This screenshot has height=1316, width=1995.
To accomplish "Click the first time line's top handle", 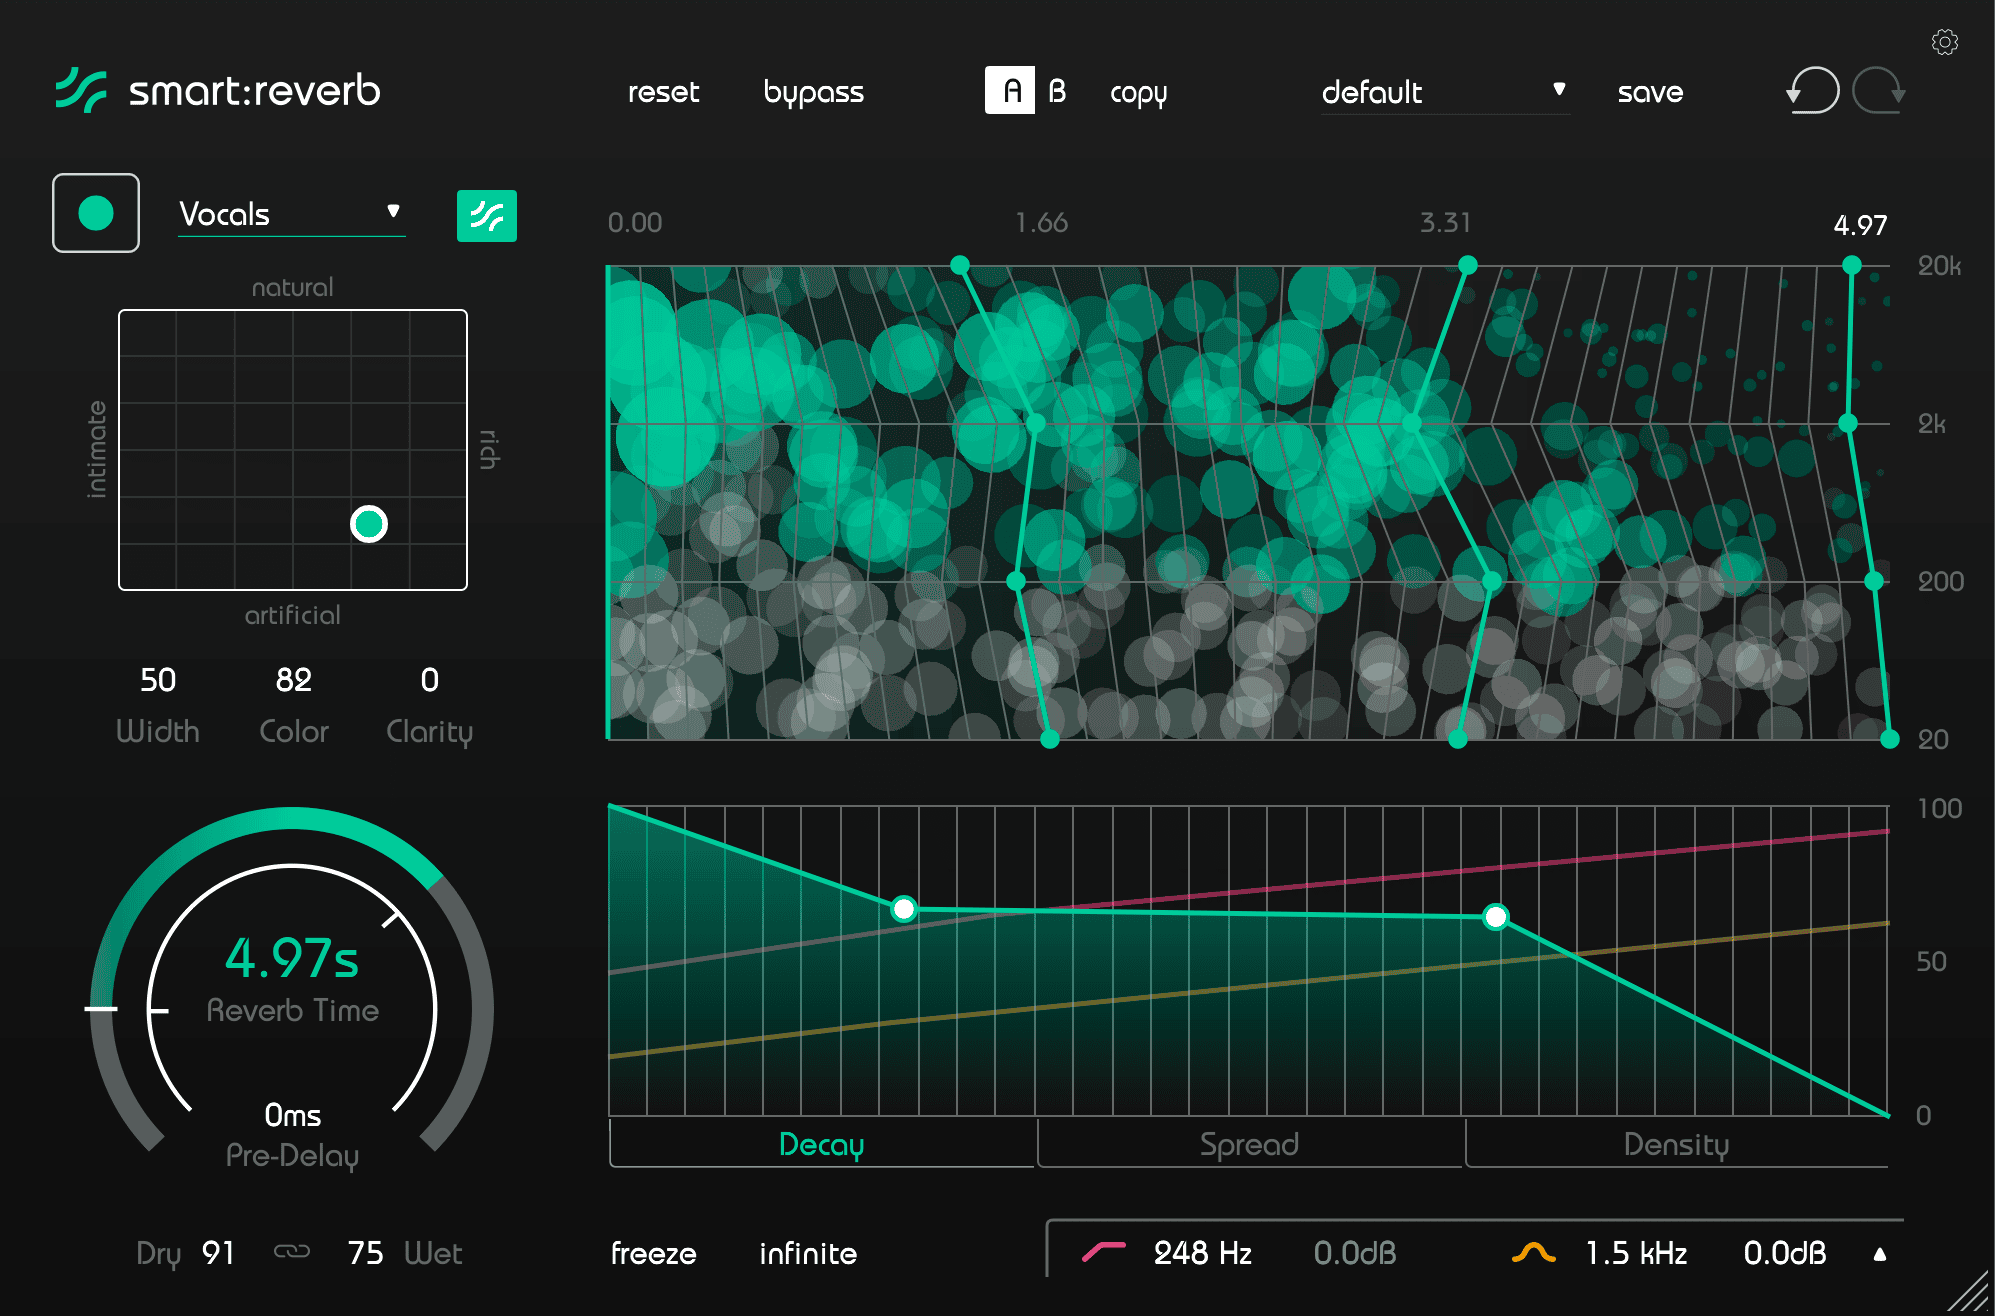I will point(960,265).
